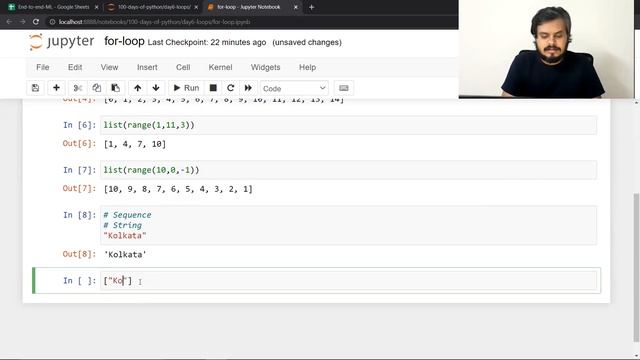Open the Help menu
640x360 pixels.
point(307,67)
